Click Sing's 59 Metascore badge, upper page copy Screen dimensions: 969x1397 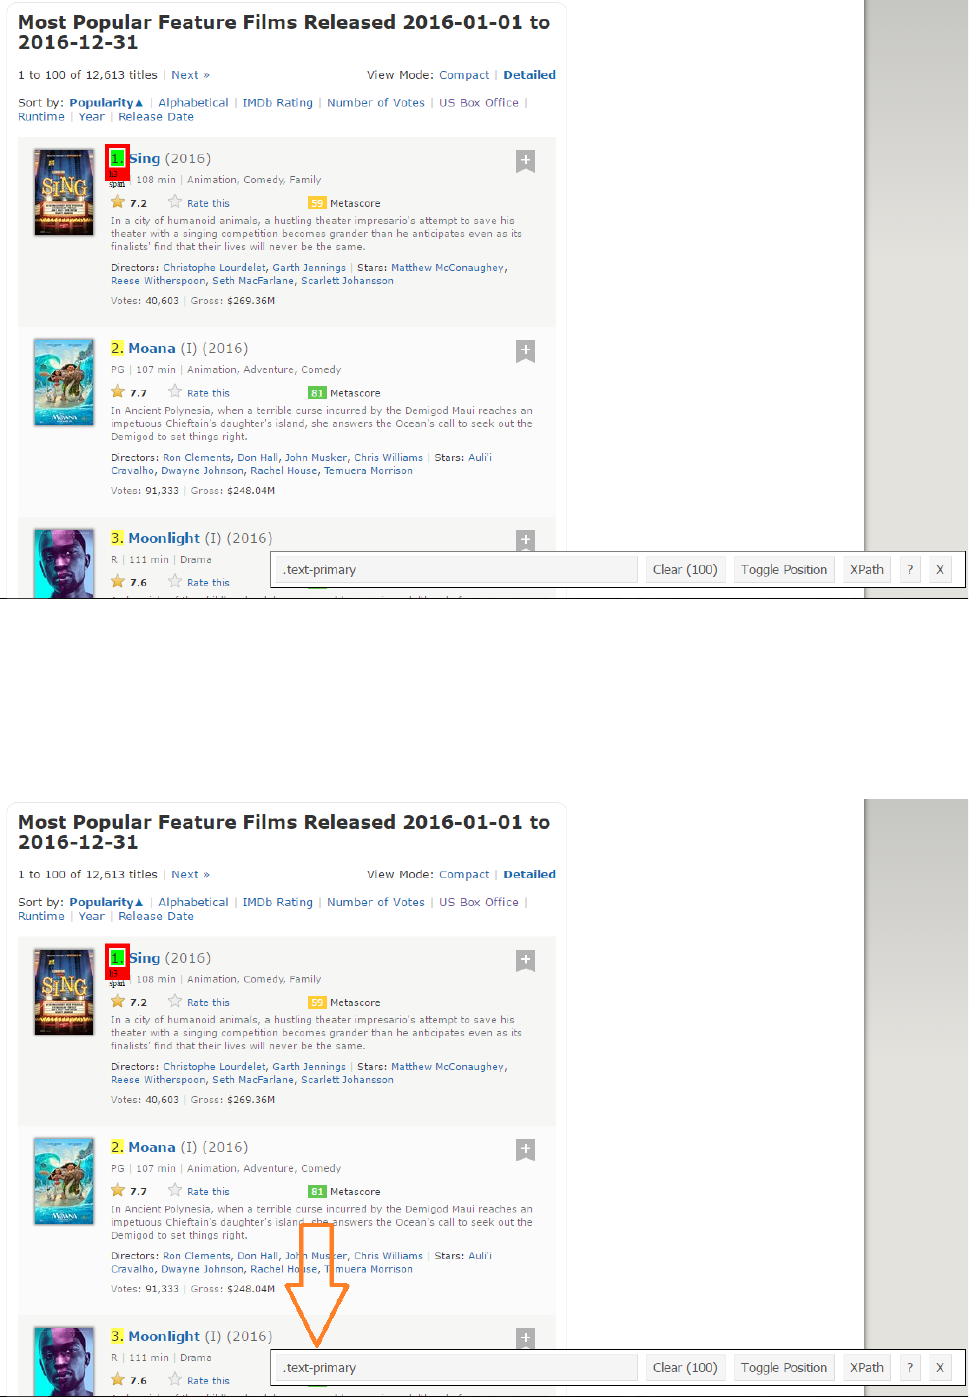pos(317,203)
